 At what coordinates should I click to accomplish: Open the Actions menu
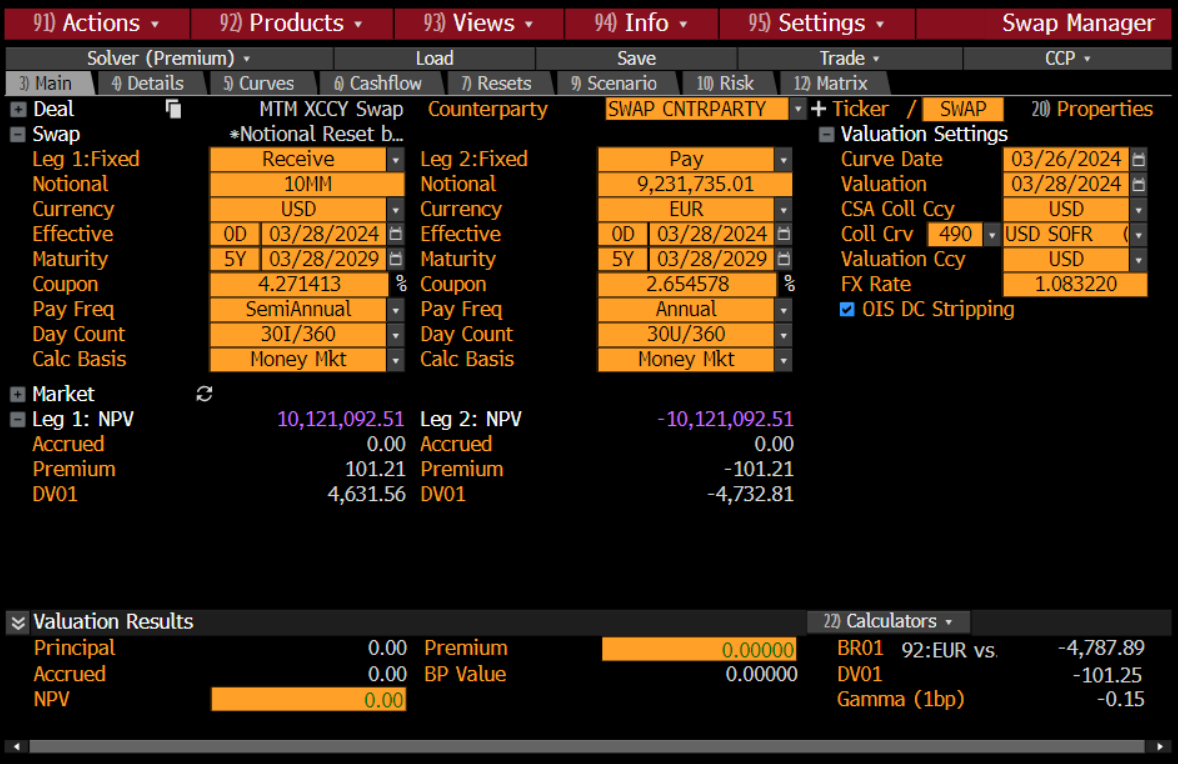click(96, 23)
